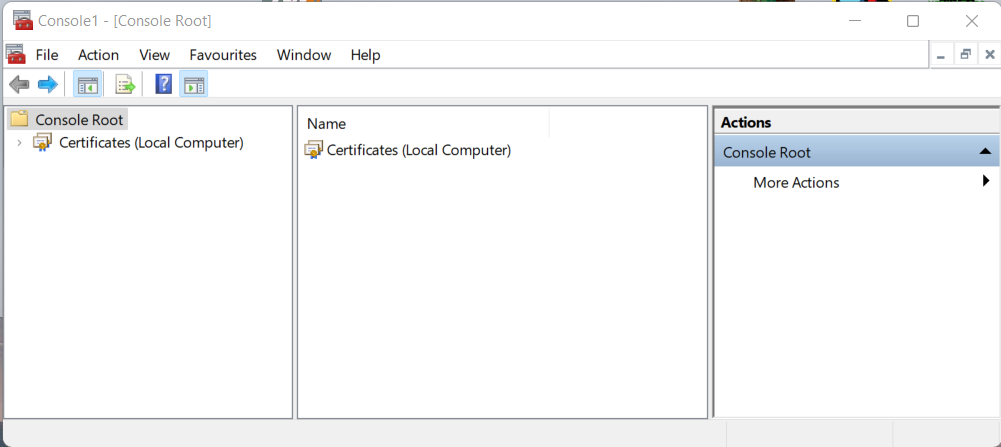Toggle Show/Hide Console Tree toolbar icon
Screen dimensions: 1001x447
[x=87, y=84]
